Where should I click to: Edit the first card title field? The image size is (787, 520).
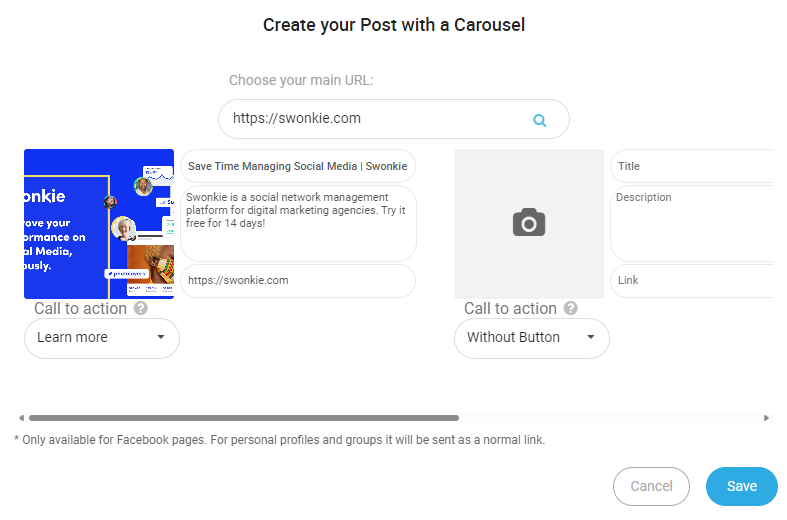tap(298, 166)
